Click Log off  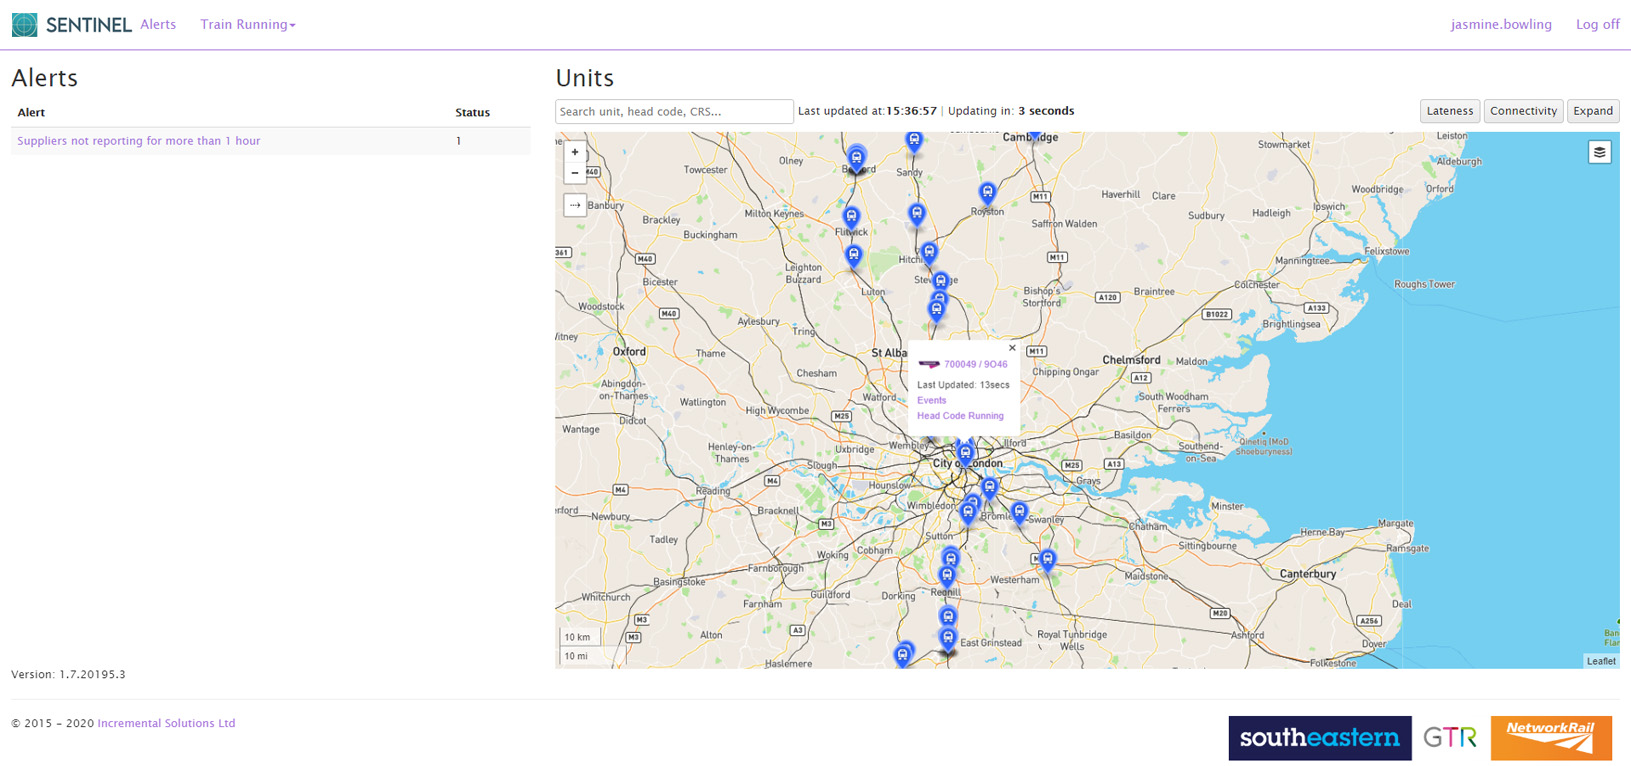[1597, 25]
